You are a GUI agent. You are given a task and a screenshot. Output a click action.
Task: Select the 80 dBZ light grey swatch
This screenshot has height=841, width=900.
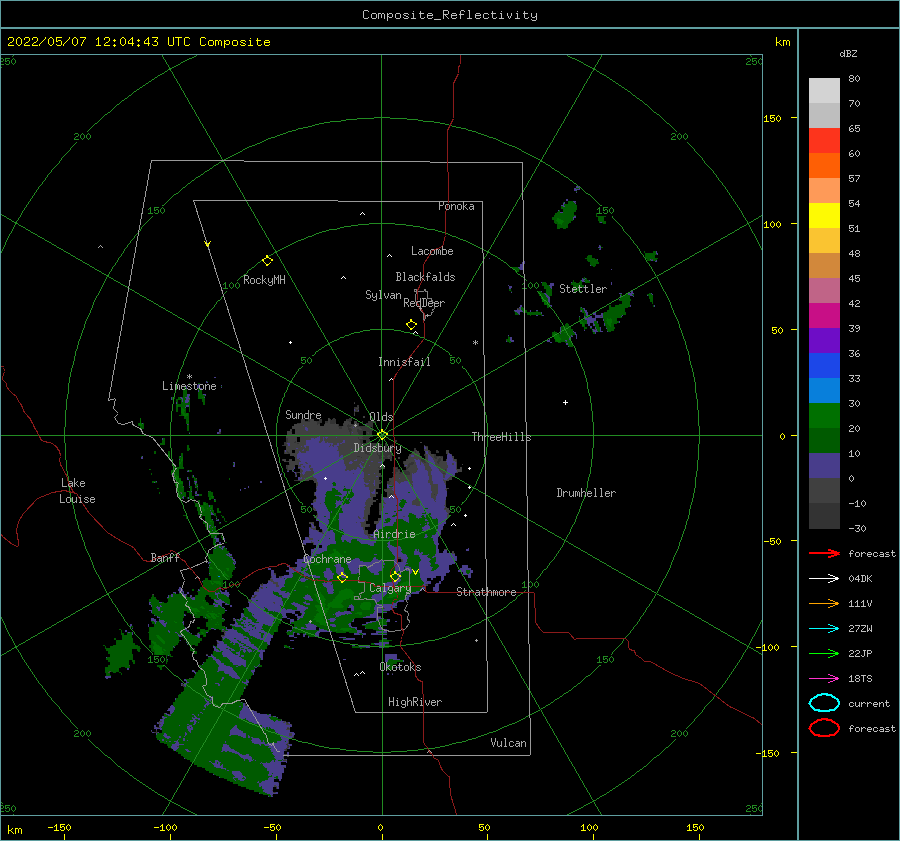(824, 91)
